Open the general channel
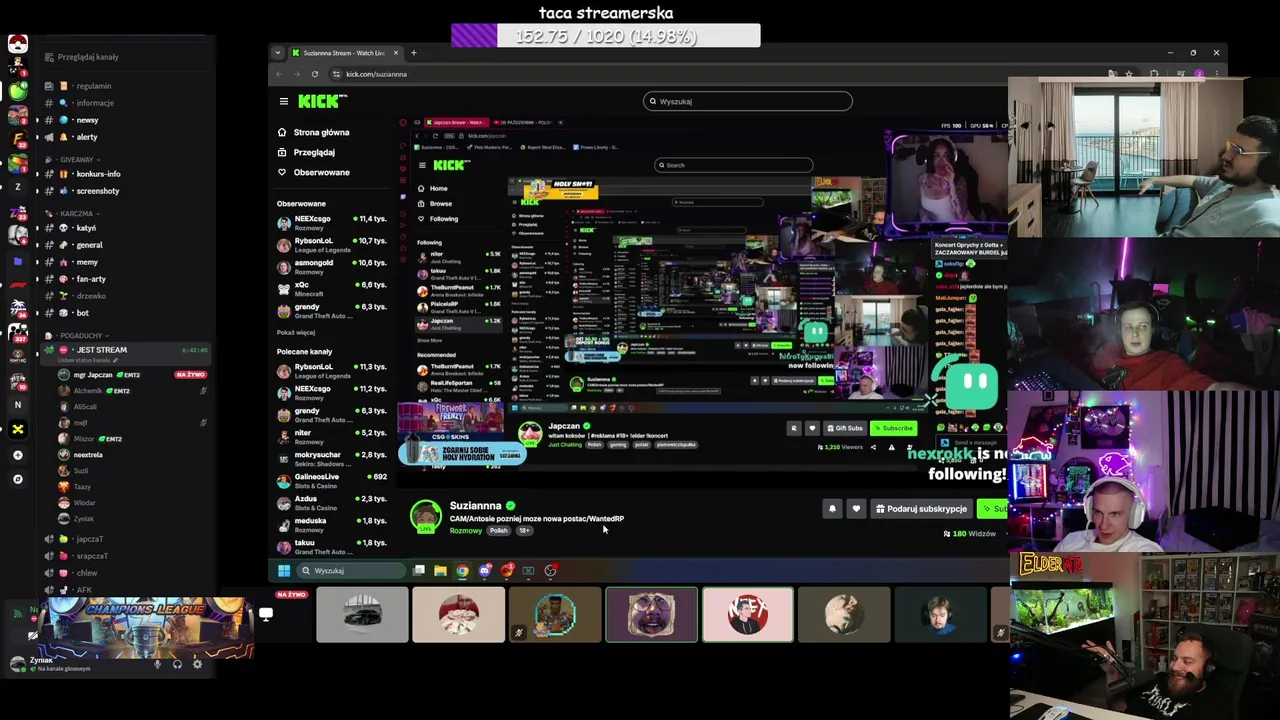Screen dimensions: 1280x720 (x=89, y=245)
